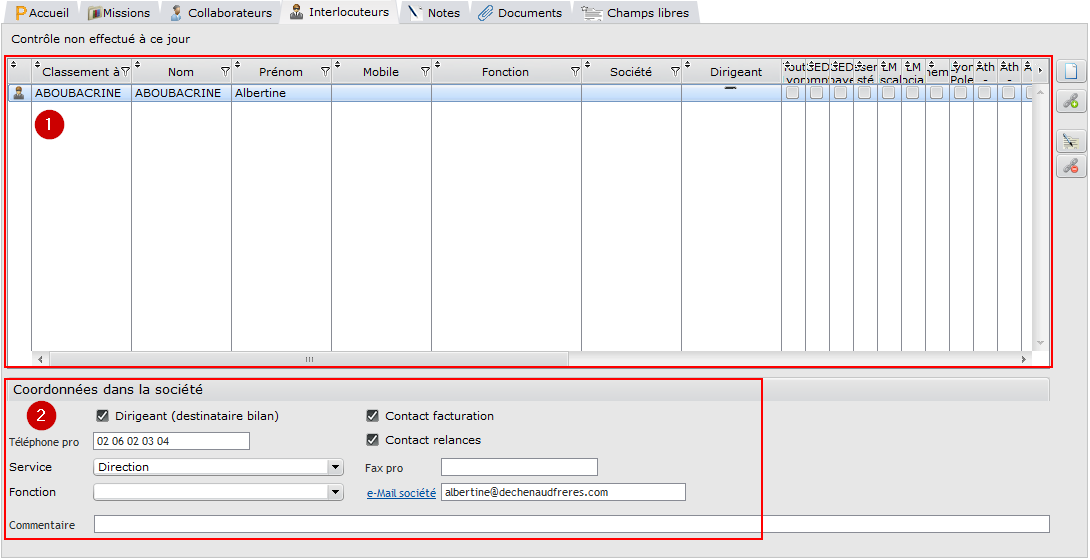Click the add link icon with green plus
1090x560 pixels.
coord(1071,101)
